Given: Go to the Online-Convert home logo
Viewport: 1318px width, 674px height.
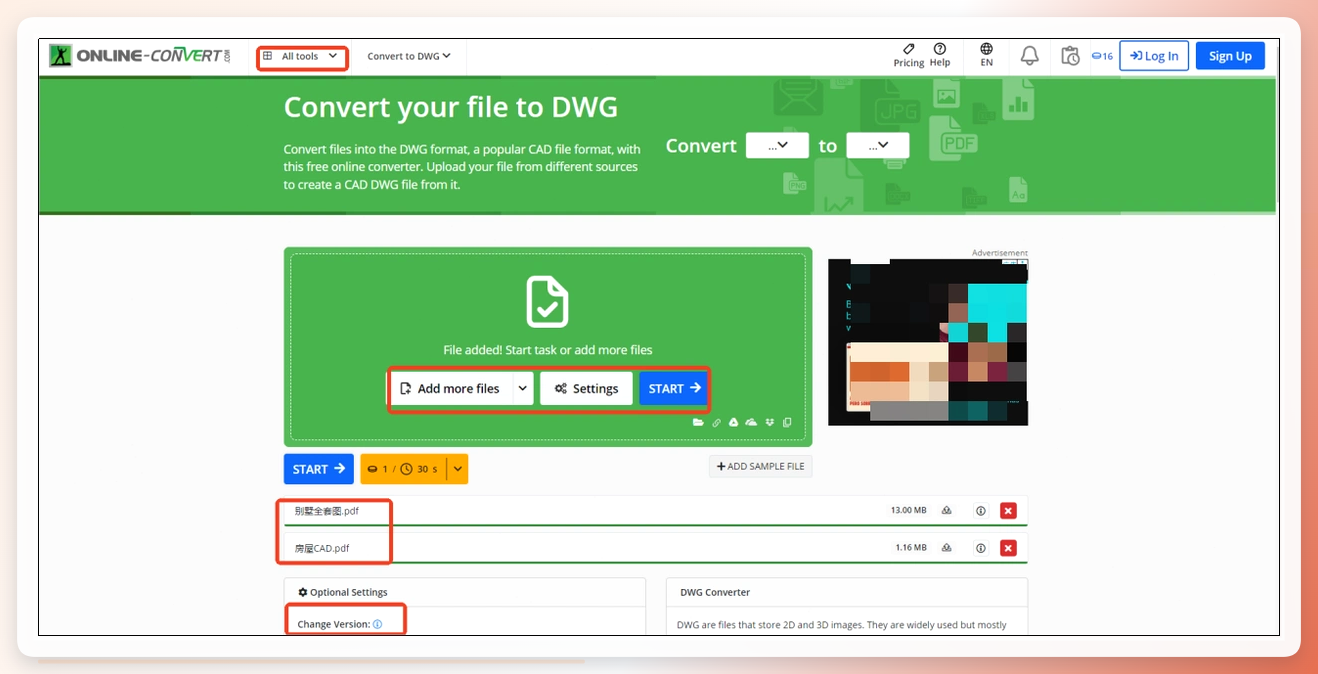Looking at the screenshot, I should point(141,56).
